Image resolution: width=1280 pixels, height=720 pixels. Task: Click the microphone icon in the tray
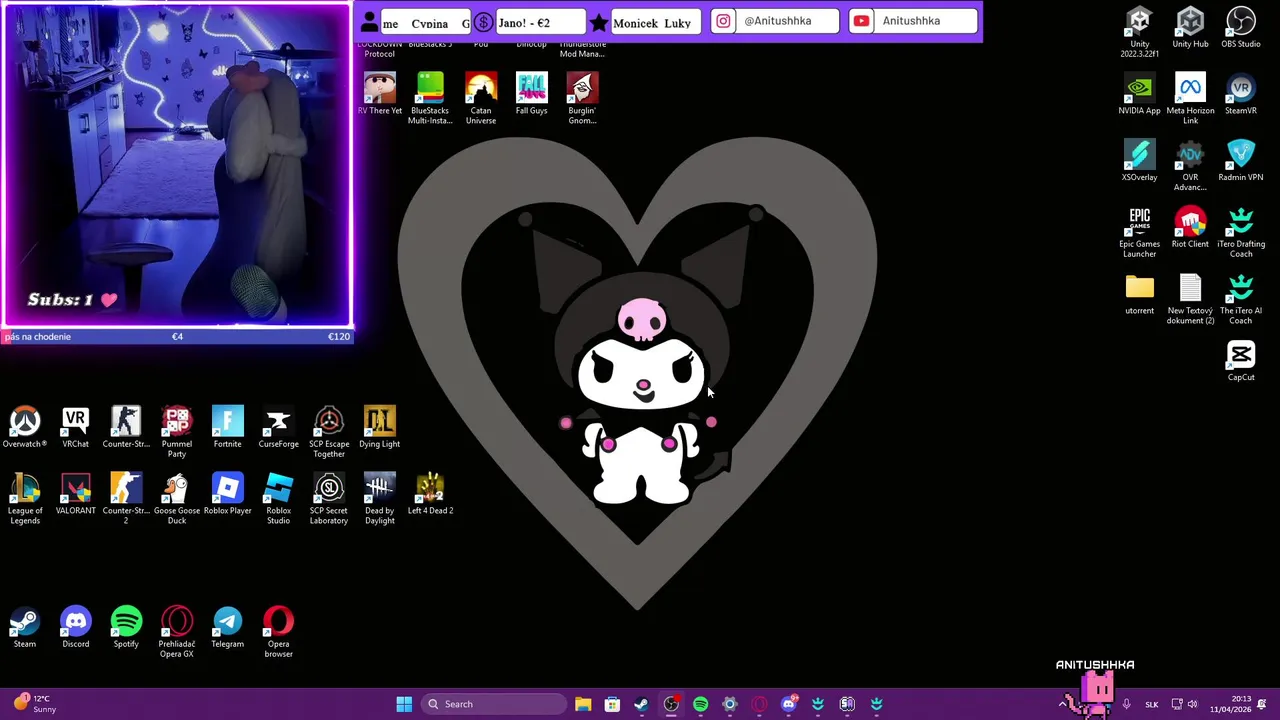tap(1126, 704)
